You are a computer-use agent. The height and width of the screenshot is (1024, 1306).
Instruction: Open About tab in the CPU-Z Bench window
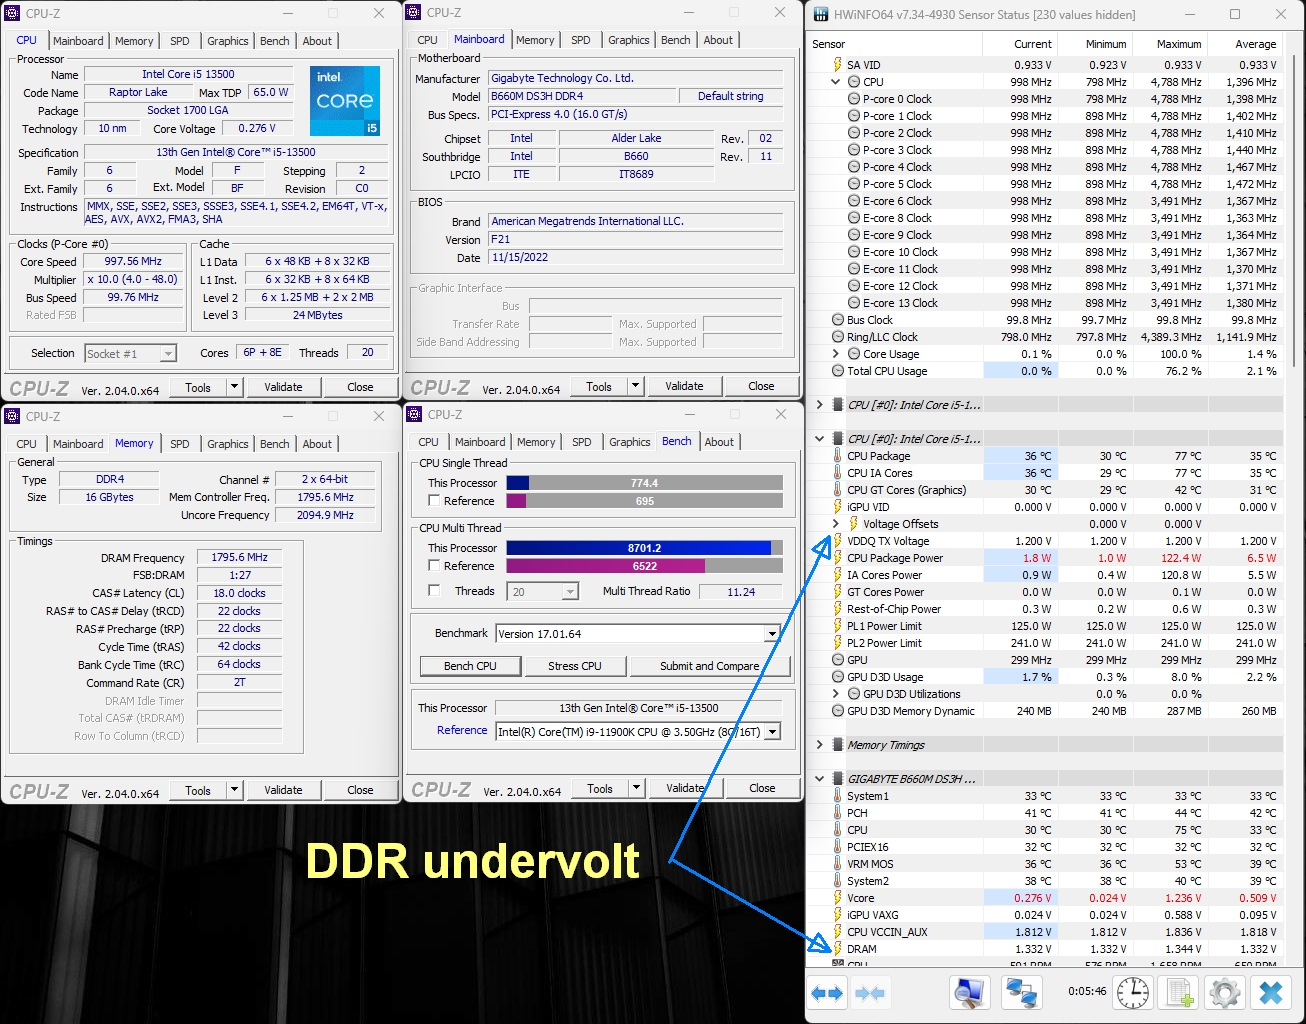(x=719, y=442)
